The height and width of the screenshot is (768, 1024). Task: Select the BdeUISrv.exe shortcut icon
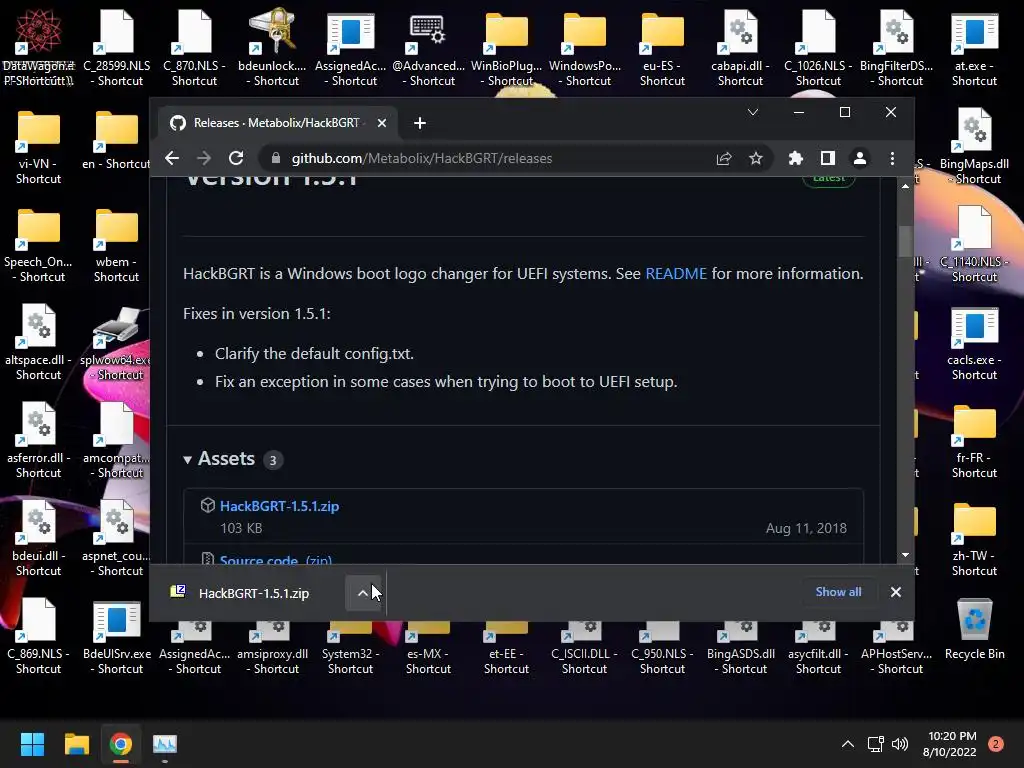point(116,636)
